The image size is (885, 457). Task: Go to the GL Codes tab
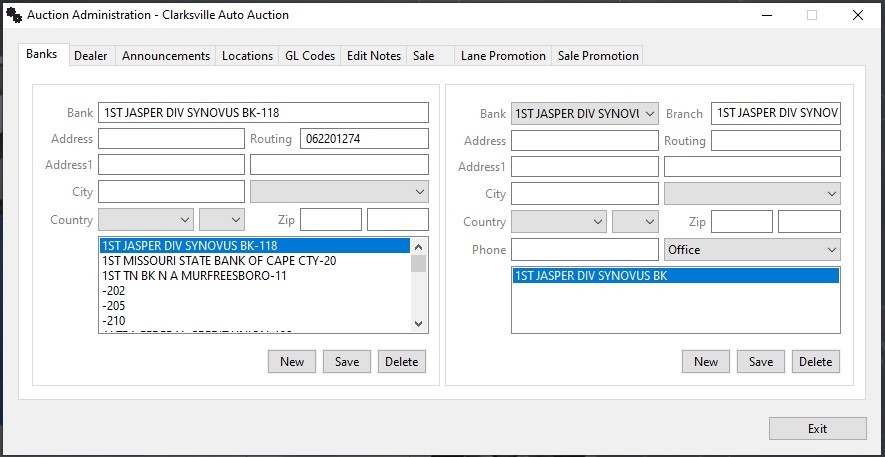(309, 56)
